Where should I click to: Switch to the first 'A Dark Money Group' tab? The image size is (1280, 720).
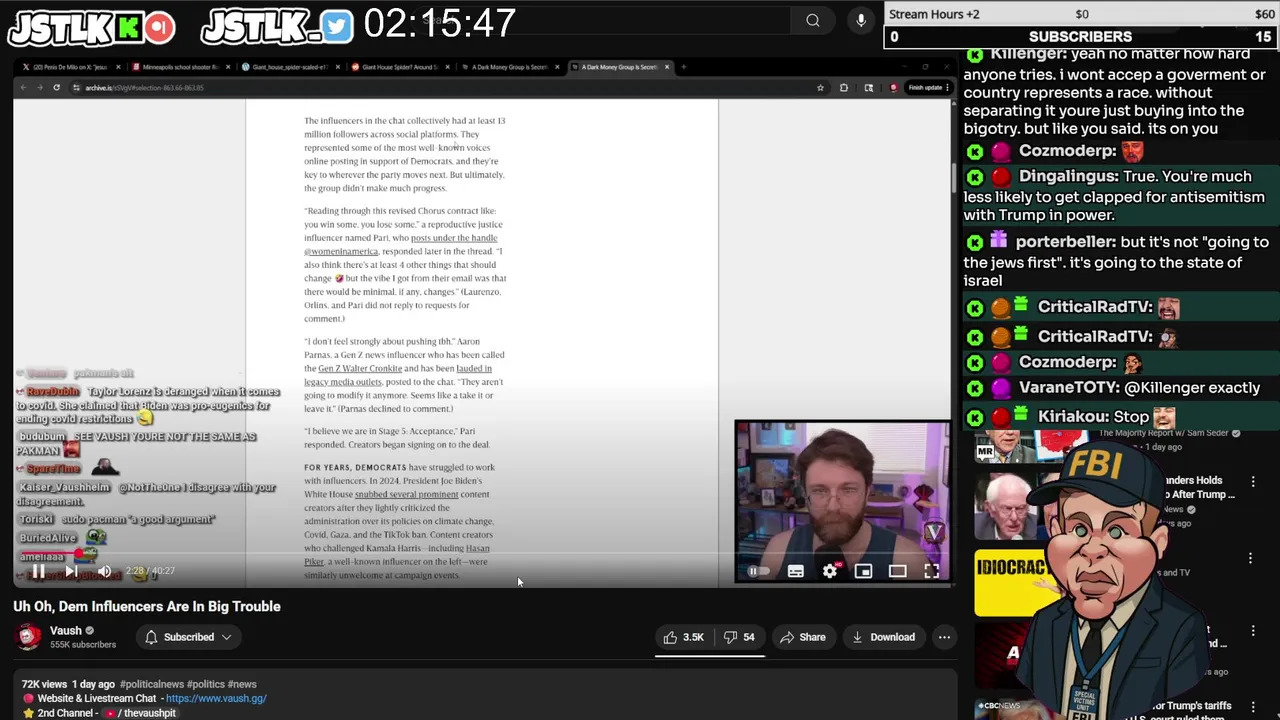[x=511, y=67]
